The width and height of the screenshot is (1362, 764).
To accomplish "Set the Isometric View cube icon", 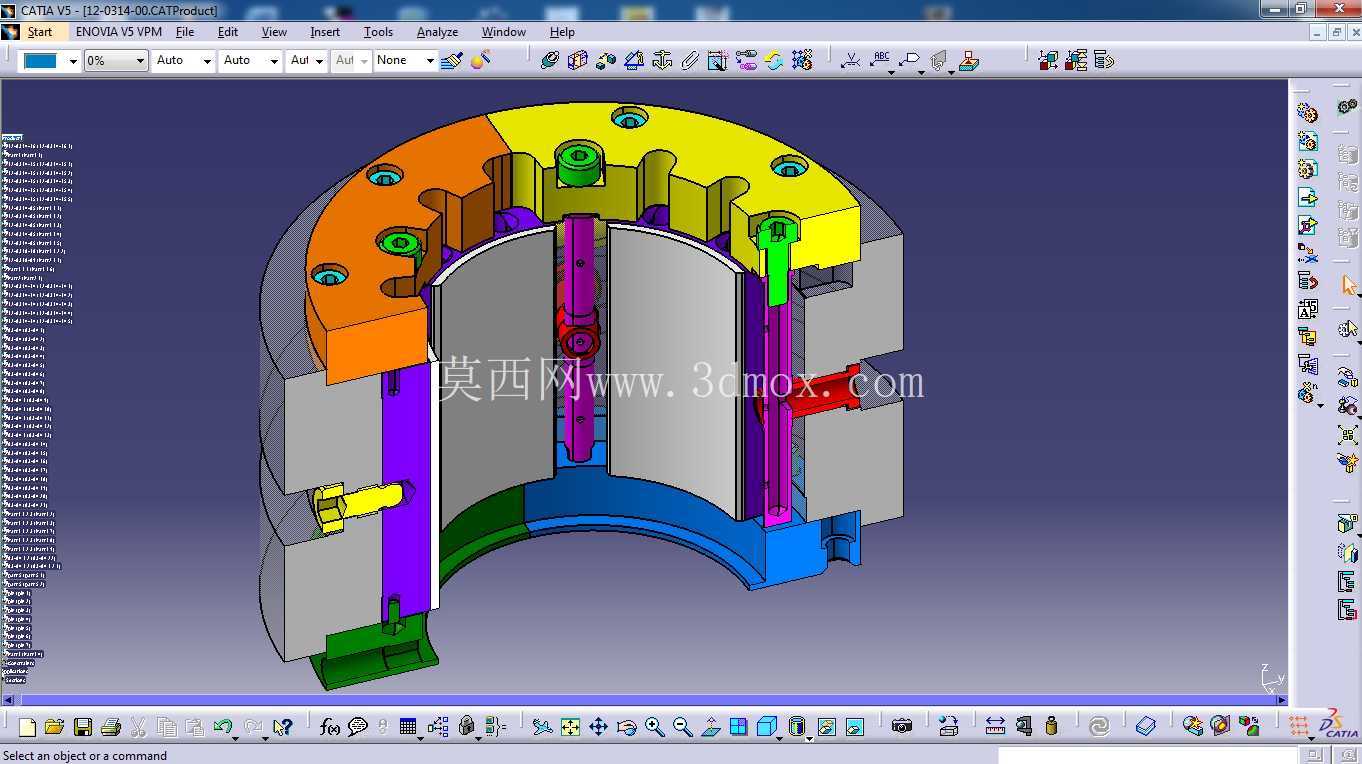I will coord(766,727).
